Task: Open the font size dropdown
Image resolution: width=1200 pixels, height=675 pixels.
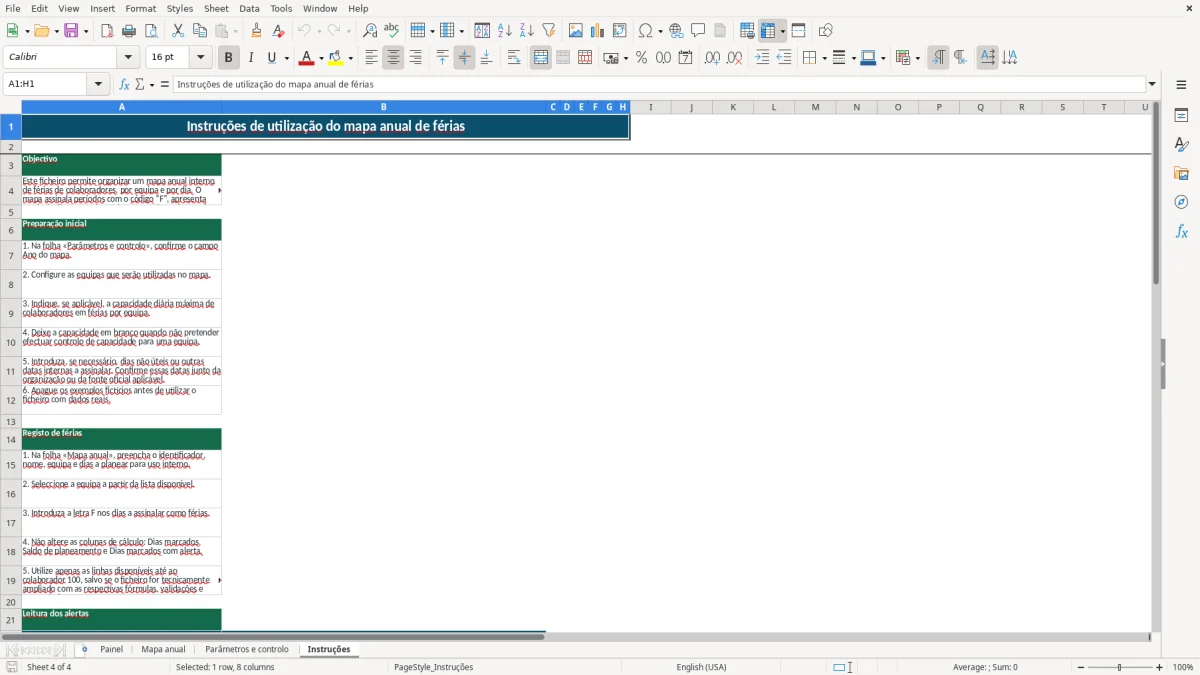Action: [x=201, y=58]
